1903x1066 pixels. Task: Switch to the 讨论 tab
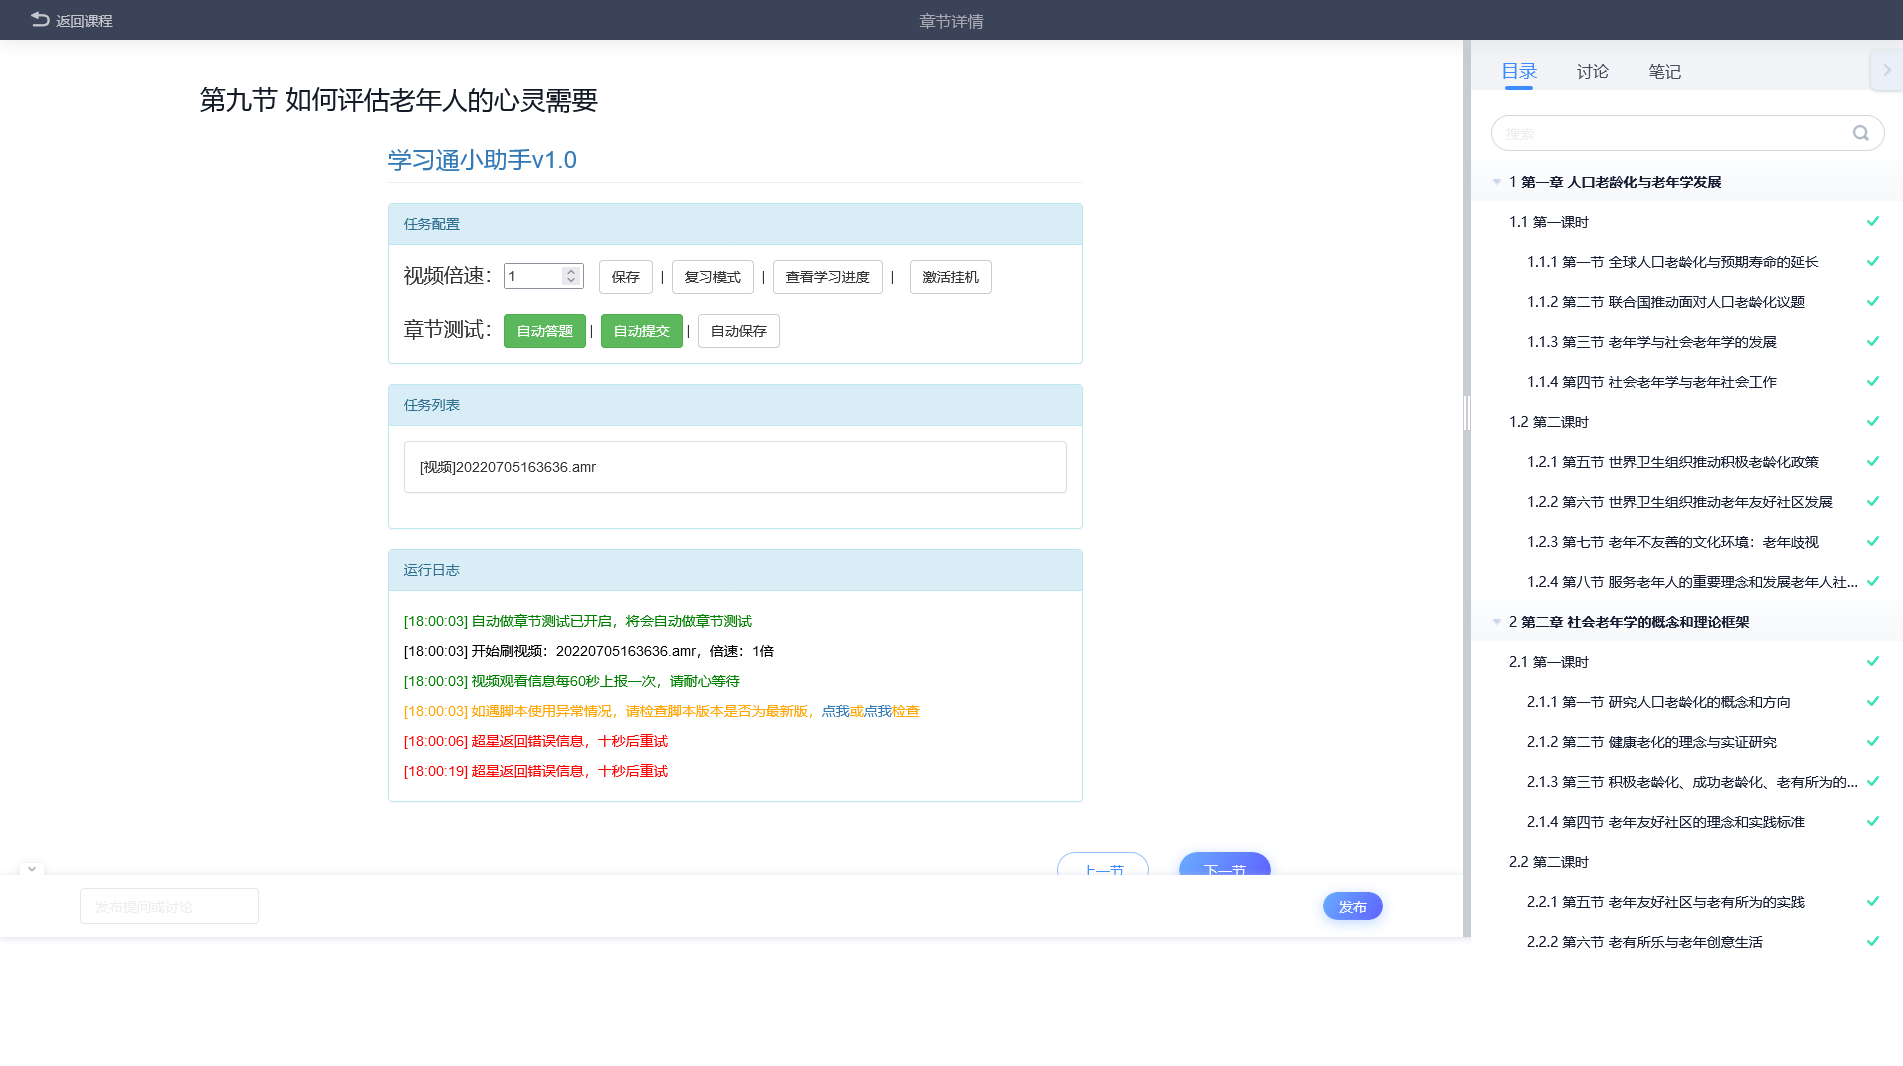point(1591,71)
